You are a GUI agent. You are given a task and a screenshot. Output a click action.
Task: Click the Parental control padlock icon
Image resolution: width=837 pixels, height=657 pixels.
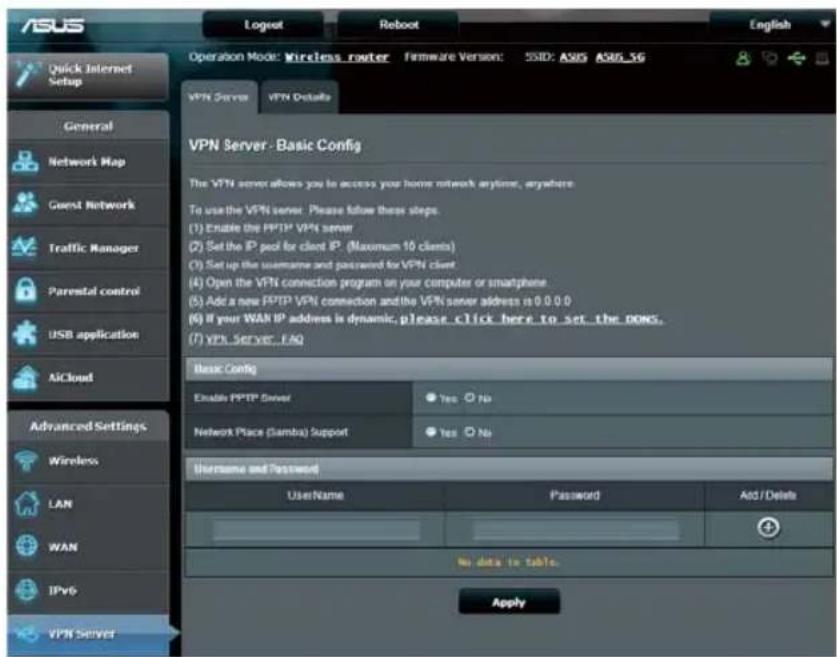[25, 291]
